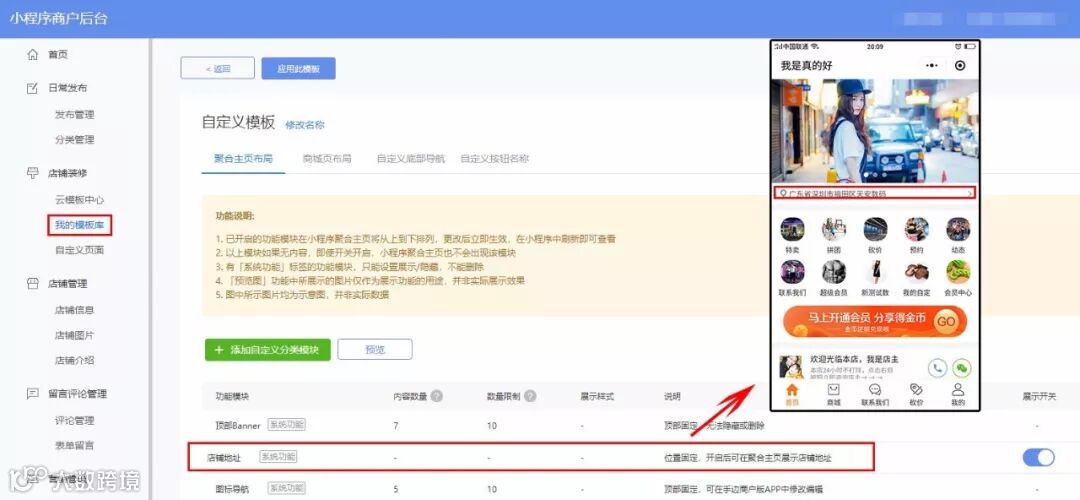Toggle the 店铺地址 display switch
Image resolution: width=1080 pixels, height=500 pixels.
(x=1038, y=457)
